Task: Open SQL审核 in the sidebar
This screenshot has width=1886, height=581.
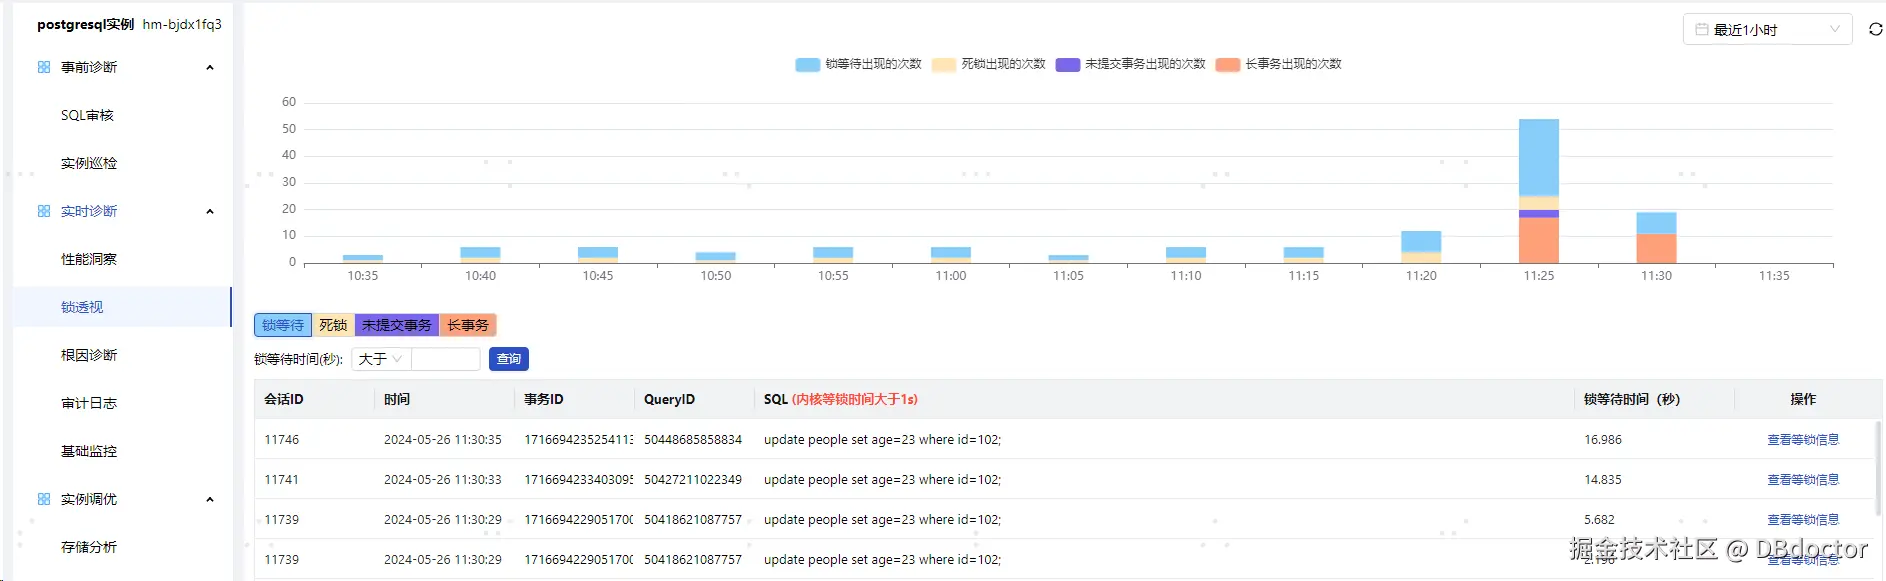Action: pyautogui.click(x=87, y=115)
